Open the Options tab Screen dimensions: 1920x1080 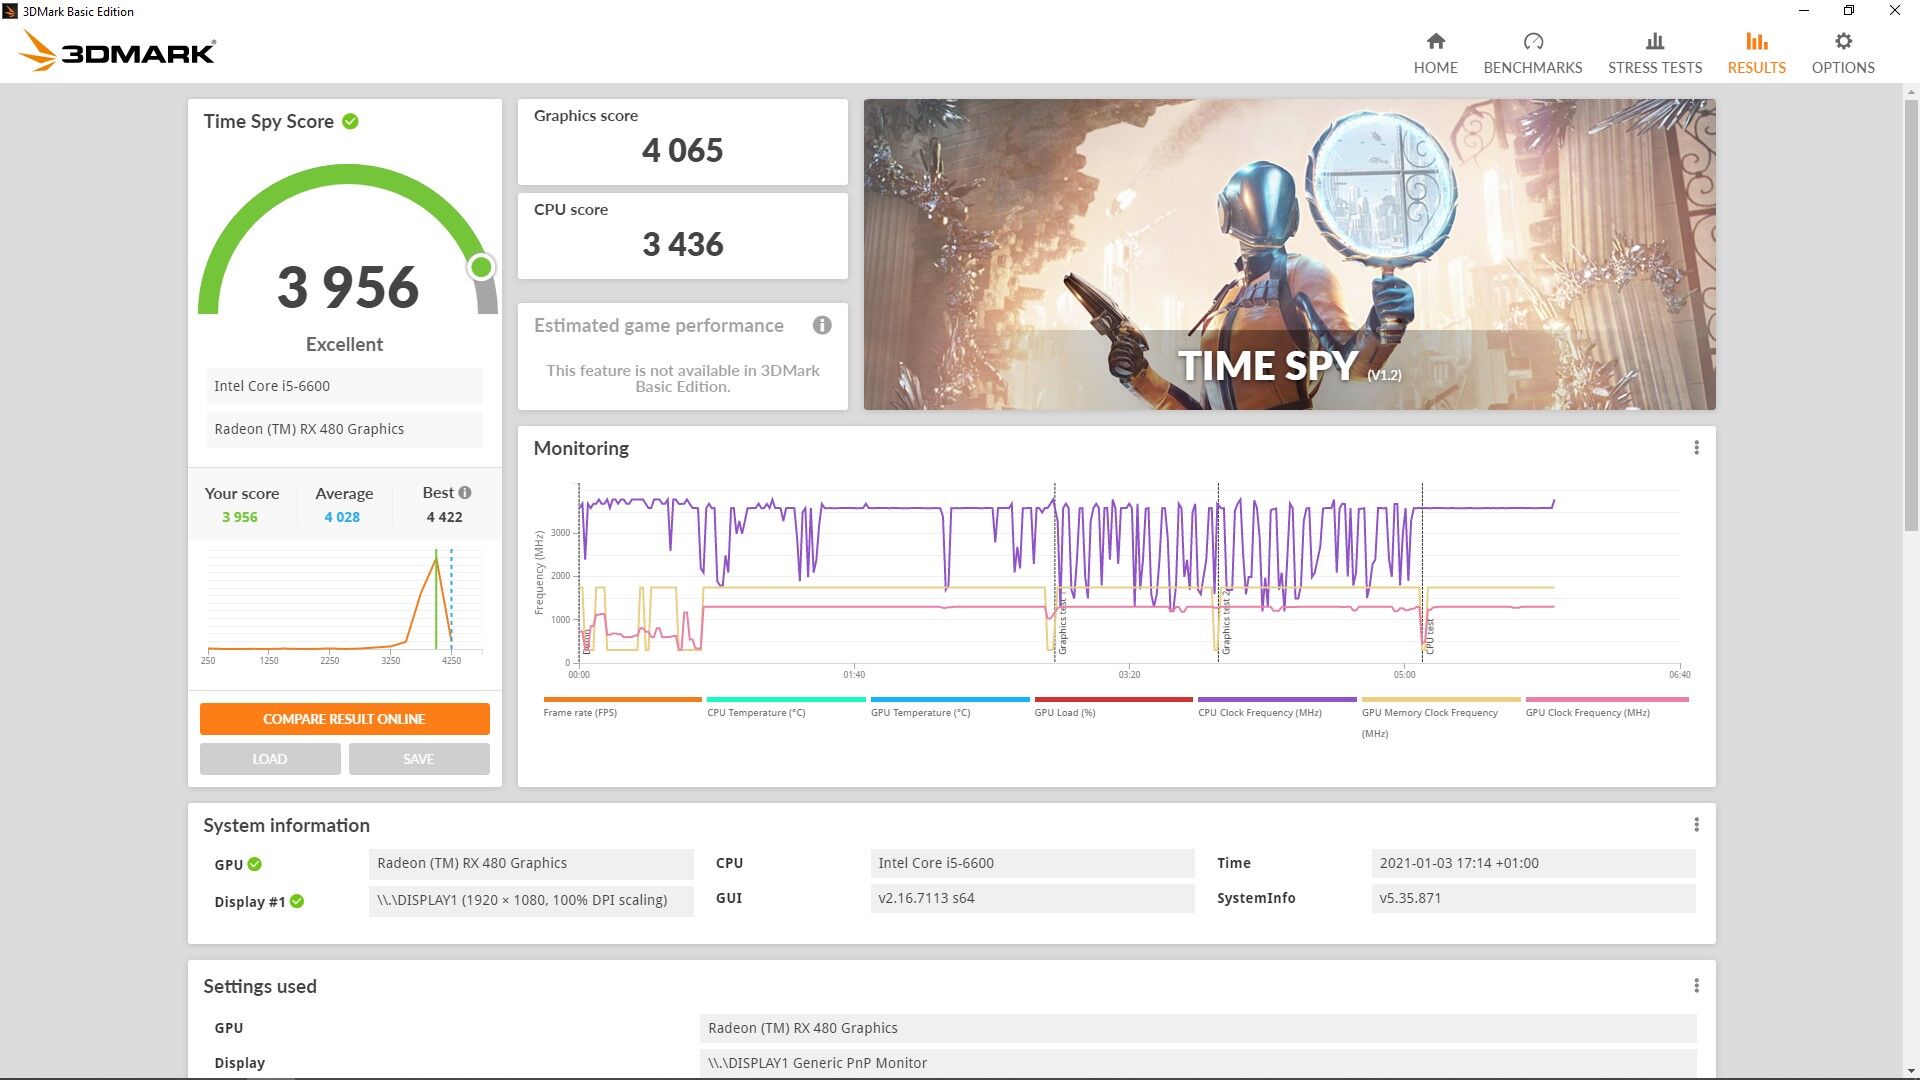tap(1843, 53)
